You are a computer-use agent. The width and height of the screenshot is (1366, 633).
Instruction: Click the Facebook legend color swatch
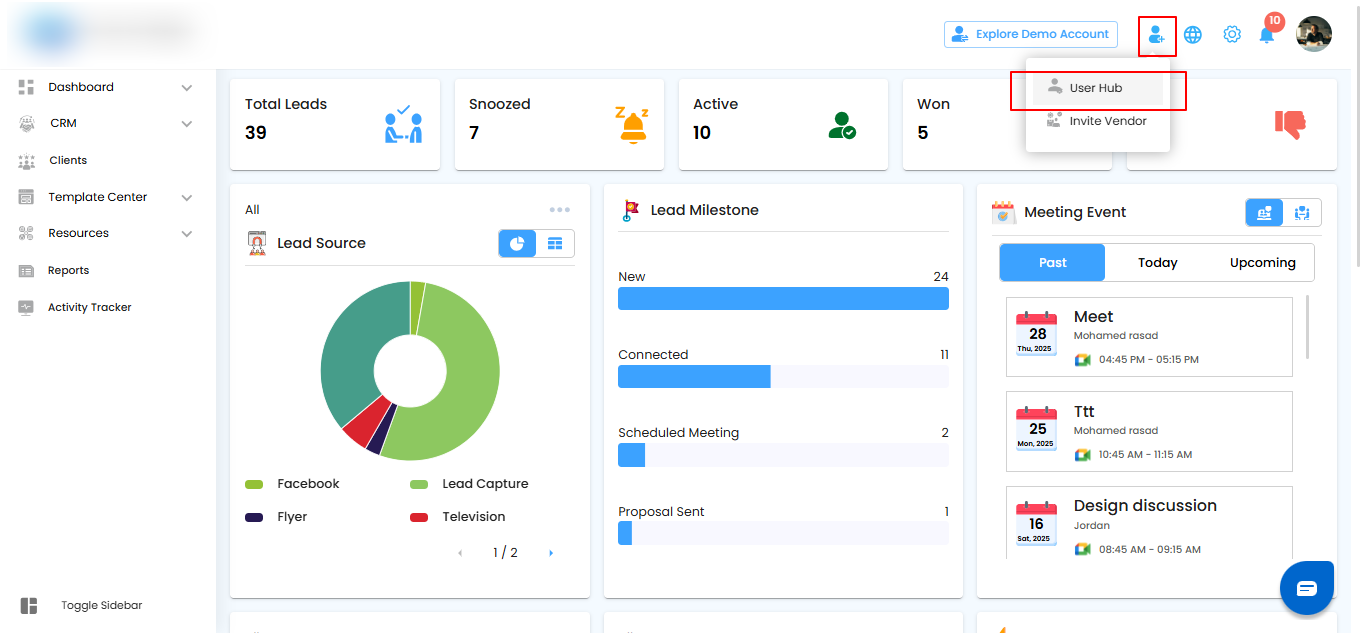pyautogui.click(x=254, y=485)
